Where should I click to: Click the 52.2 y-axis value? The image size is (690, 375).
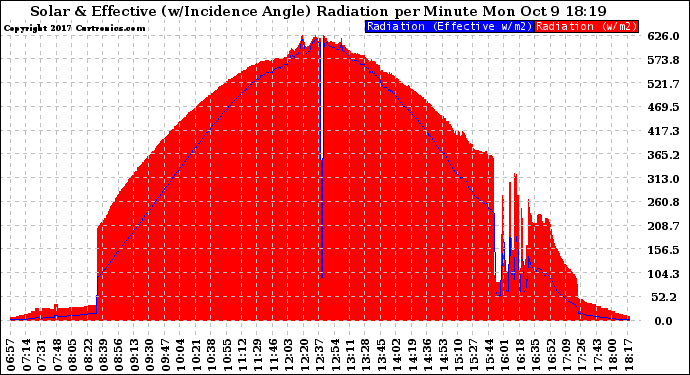pos(664,297)
